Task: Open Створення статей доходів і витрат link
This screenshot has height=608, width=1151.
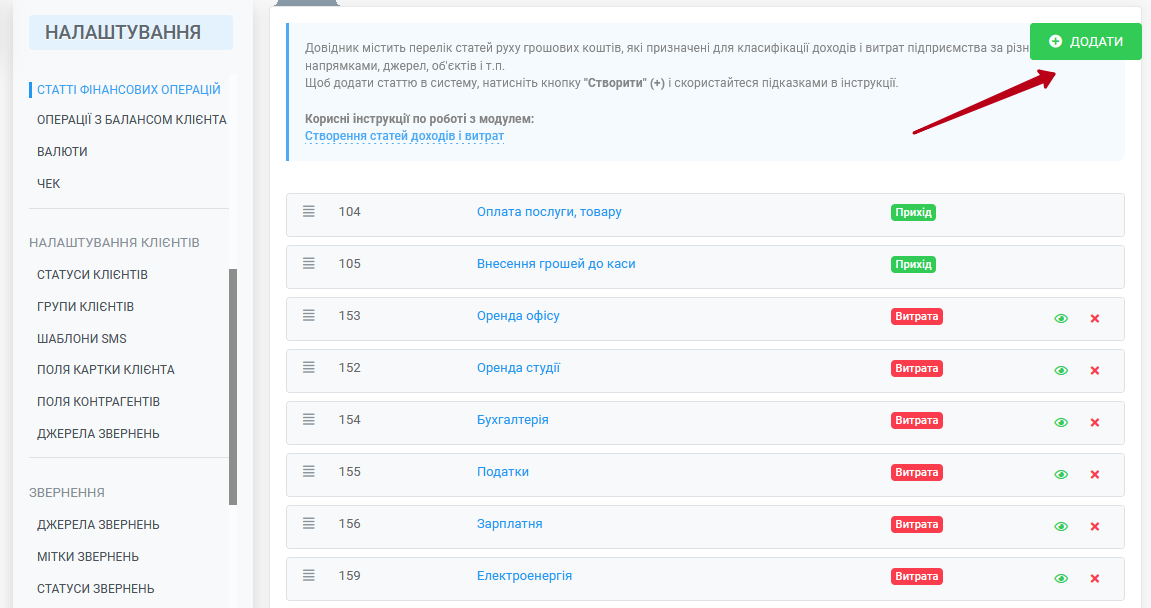Action: coord(404,135)
